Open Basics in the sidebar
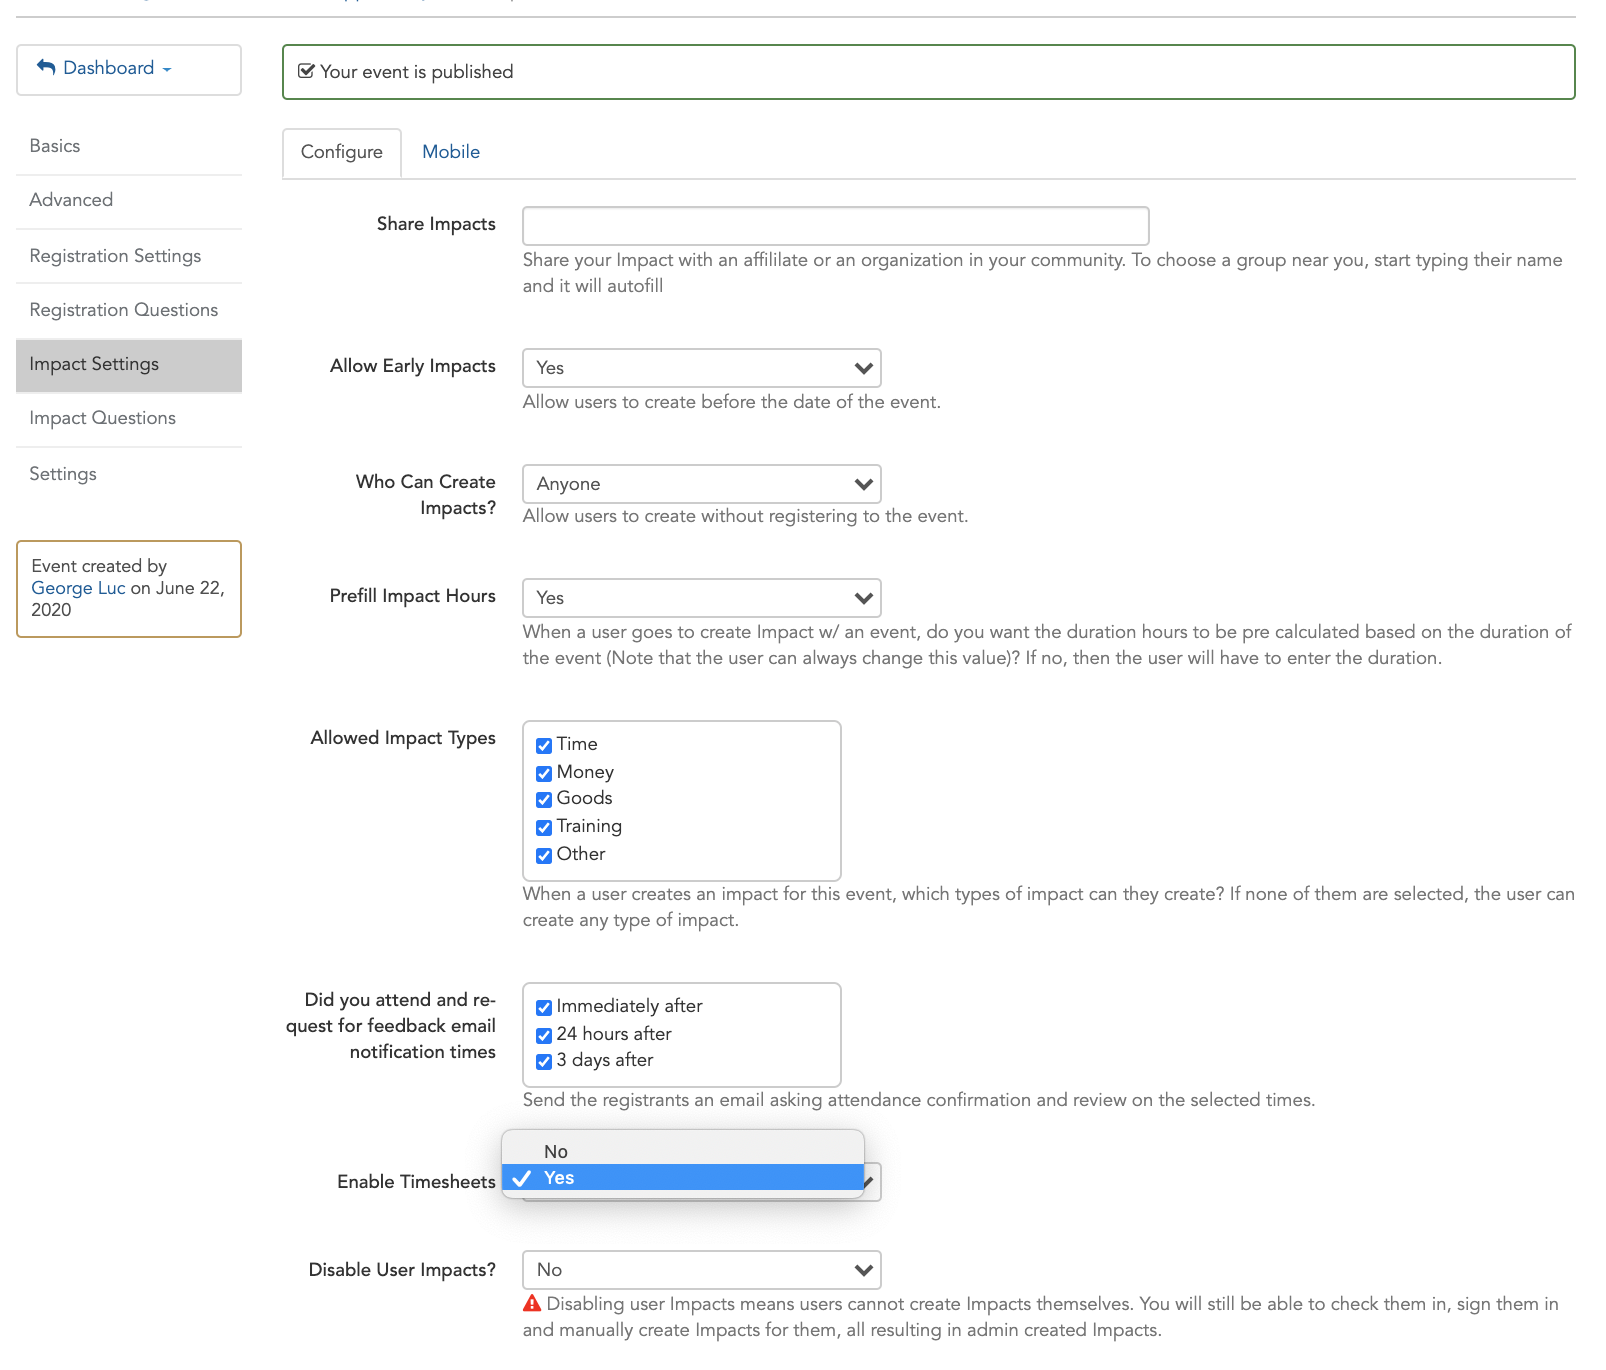 [x=129, y=146]
